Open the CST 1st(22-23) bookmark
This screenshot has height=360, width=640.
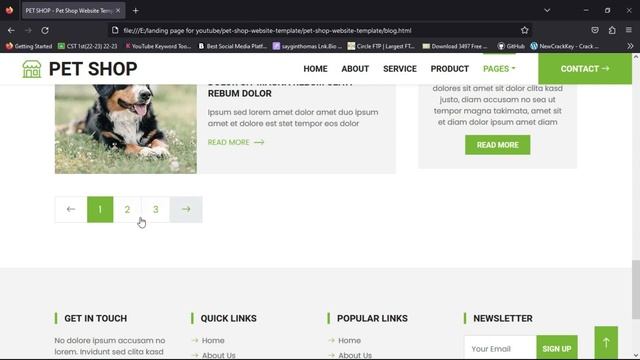coord(87,46)
